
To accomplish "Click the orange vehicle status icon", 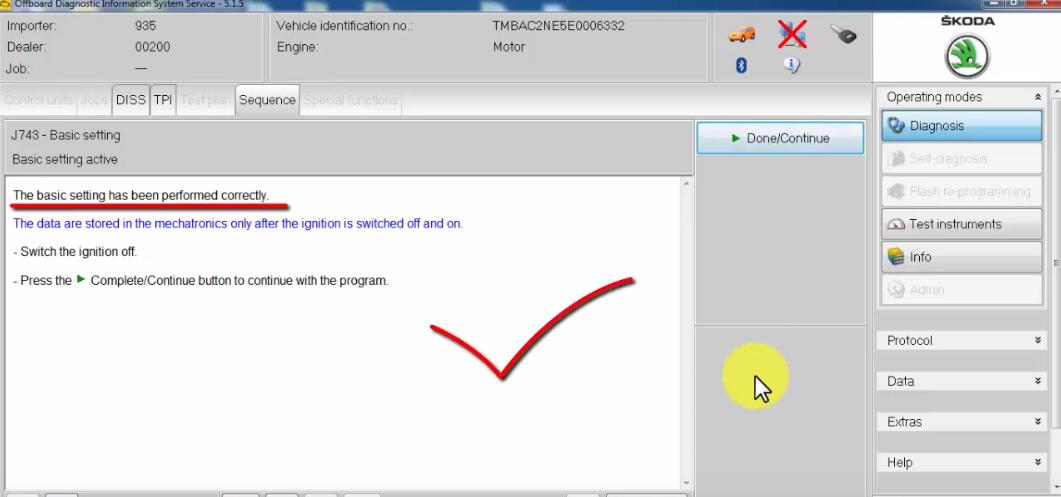I will click(742, 33).
